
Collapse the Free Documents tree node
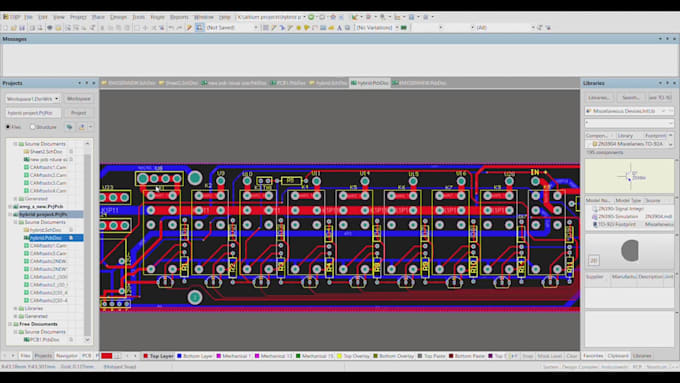tap(10, 324)
